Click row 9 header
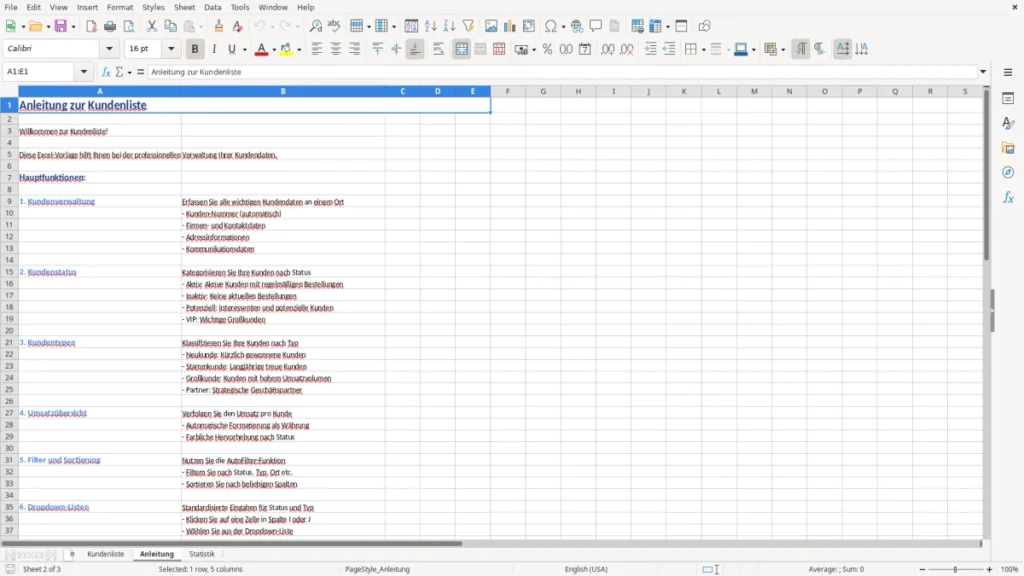This screenshot has width=1024, height=576. point(9,201)
